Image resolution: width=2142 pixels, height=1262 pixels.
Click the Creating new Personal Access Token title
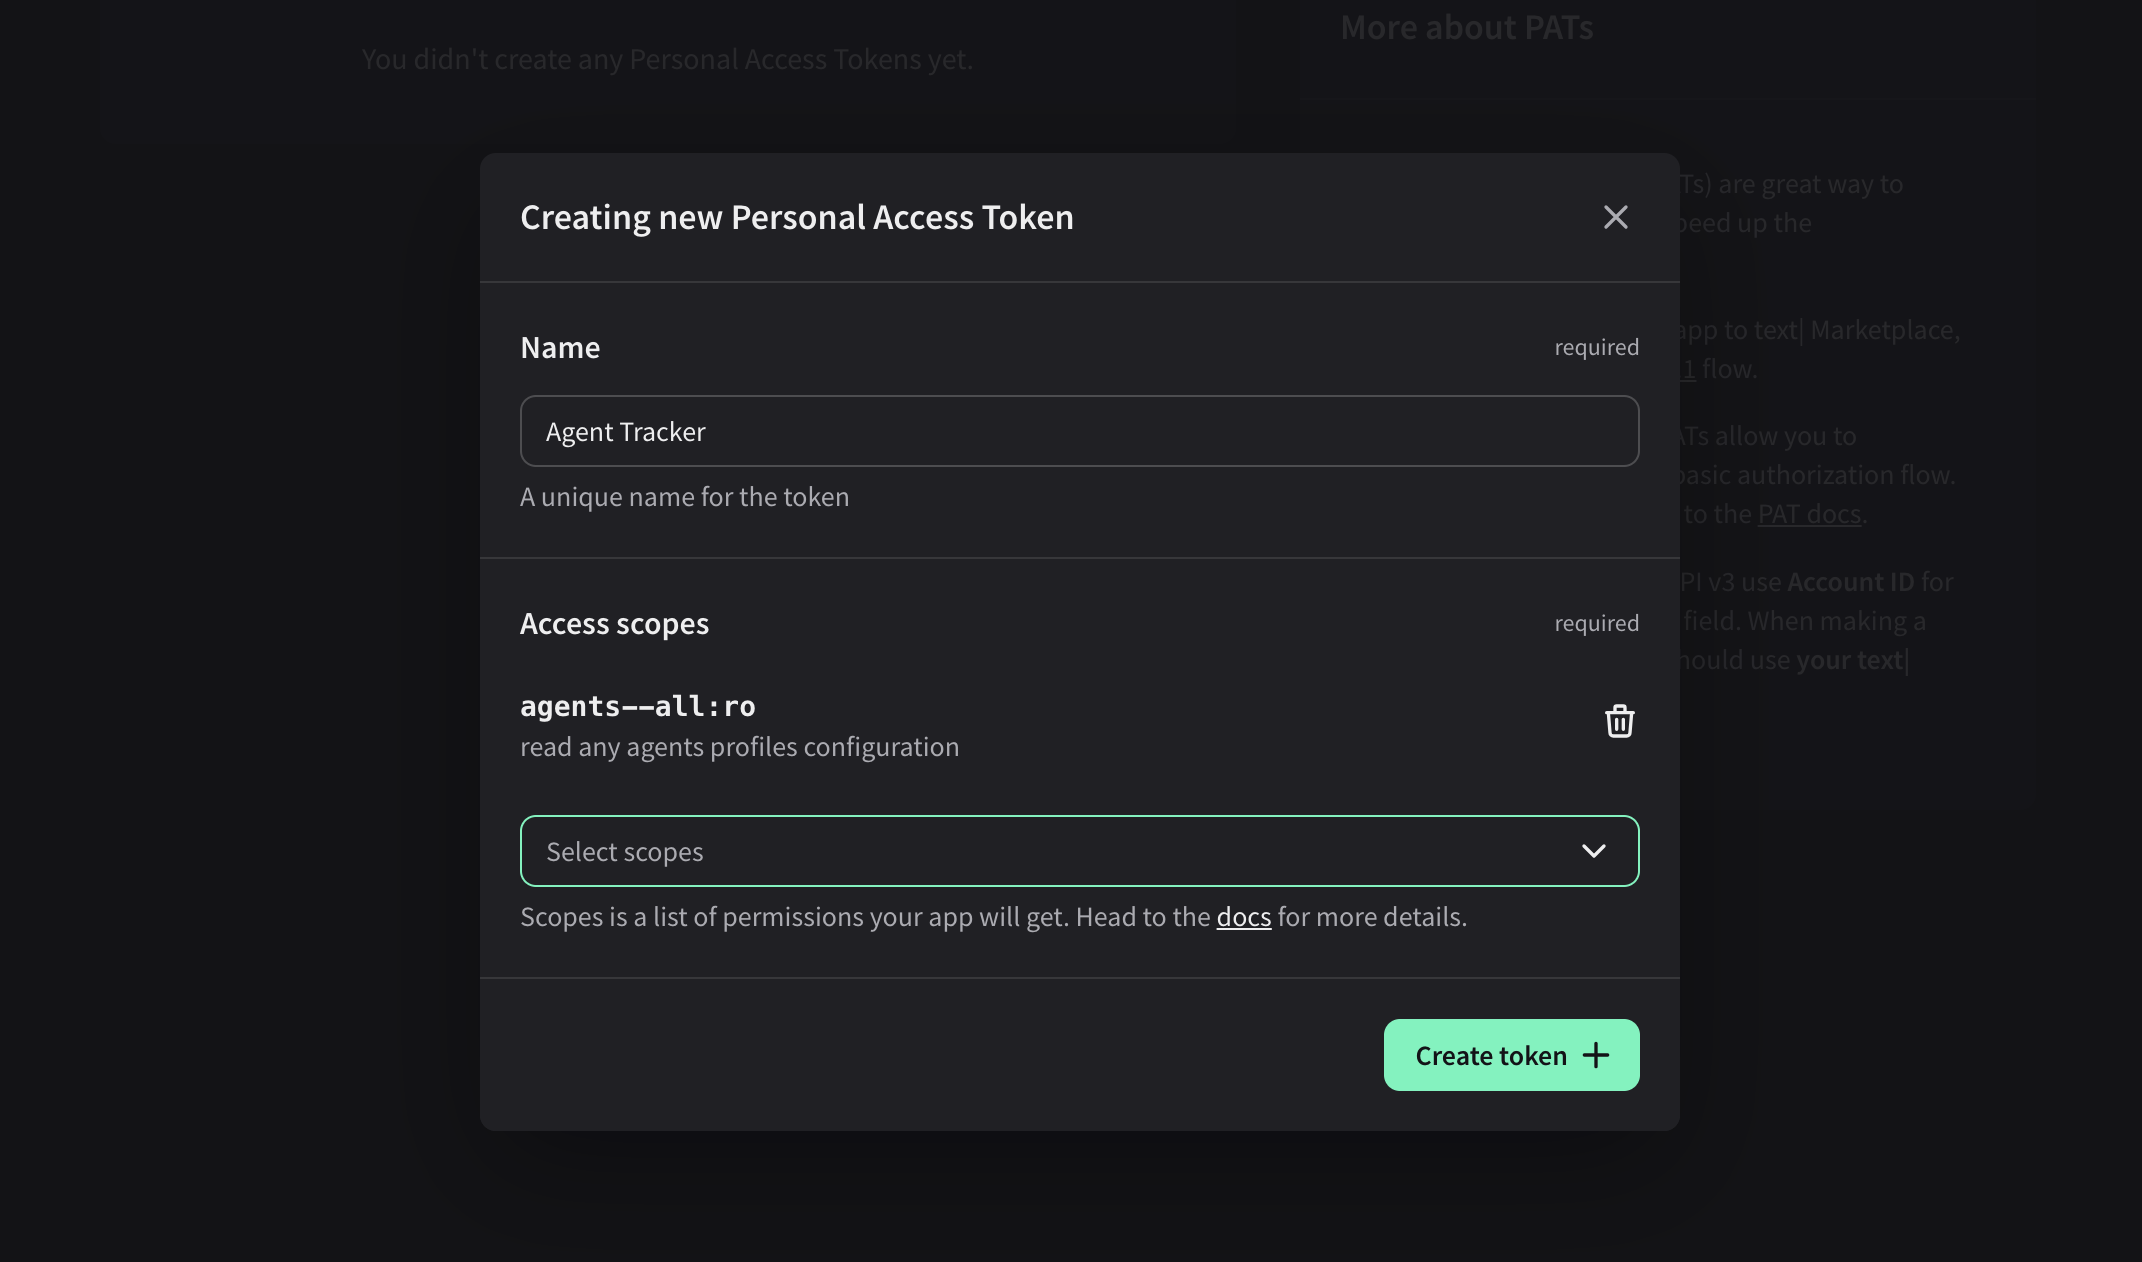coord(796,217)
